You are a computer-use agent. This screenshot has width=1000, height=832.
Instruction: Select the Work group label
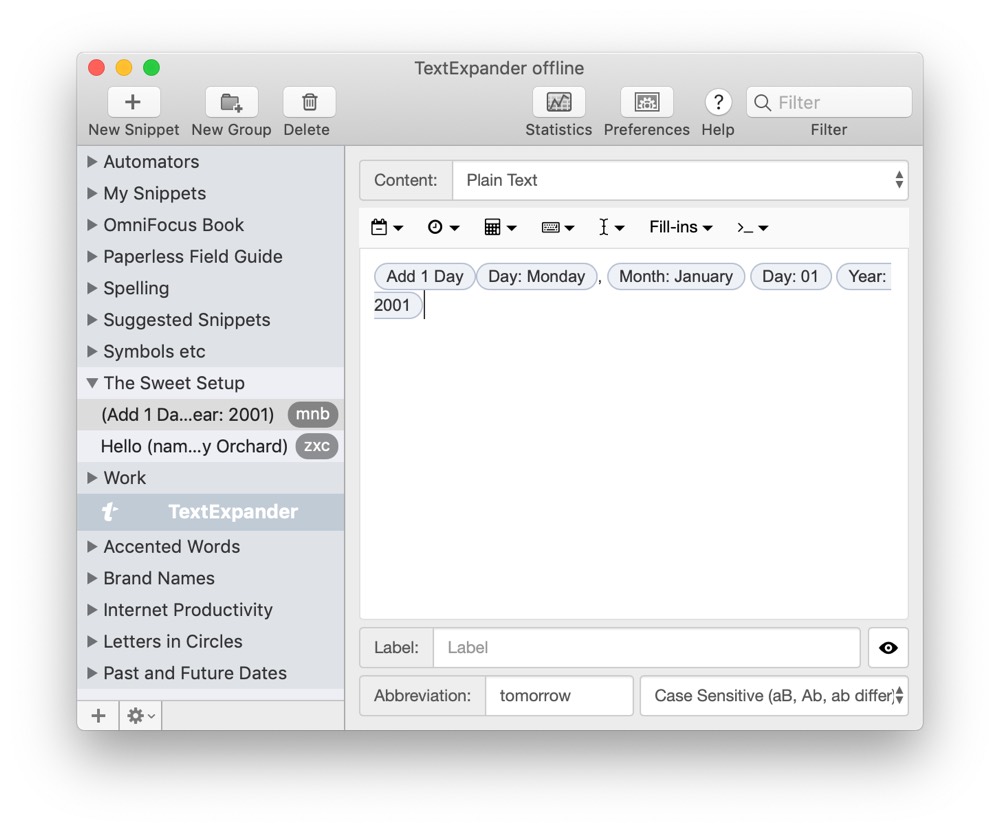coord(125,478)
